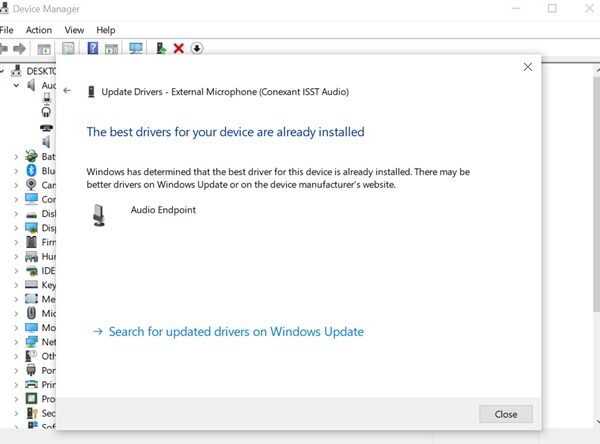Select the Memory technology devices icon
This screenshot has height=444, width=600.
click(31, 299)
